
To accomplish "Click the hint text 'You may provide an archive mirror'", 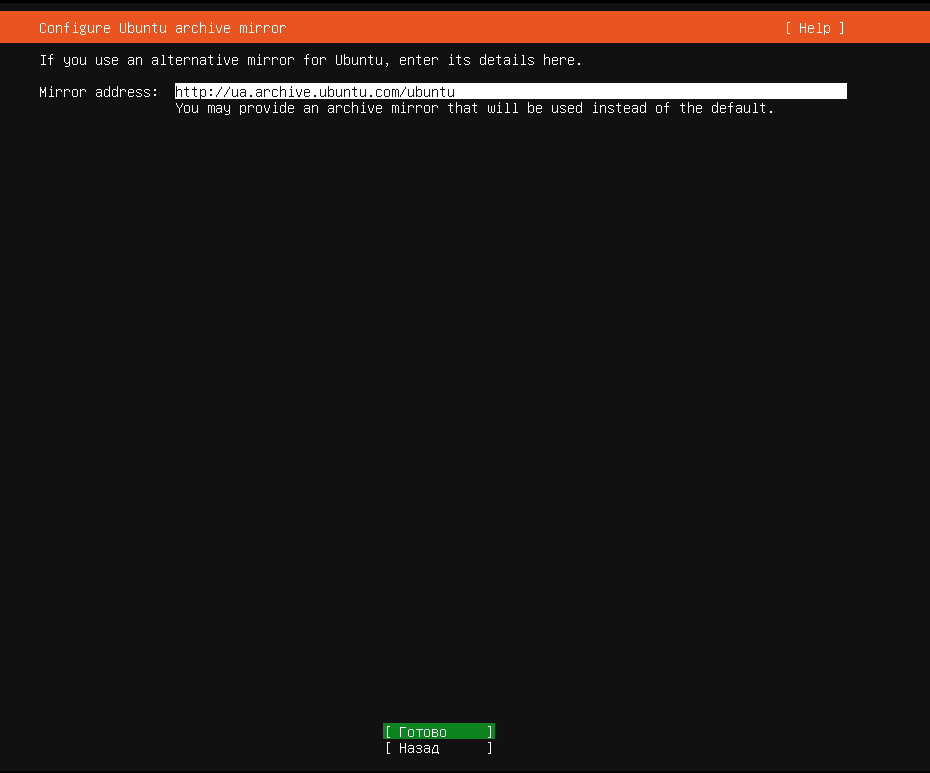I will point(307,108).
